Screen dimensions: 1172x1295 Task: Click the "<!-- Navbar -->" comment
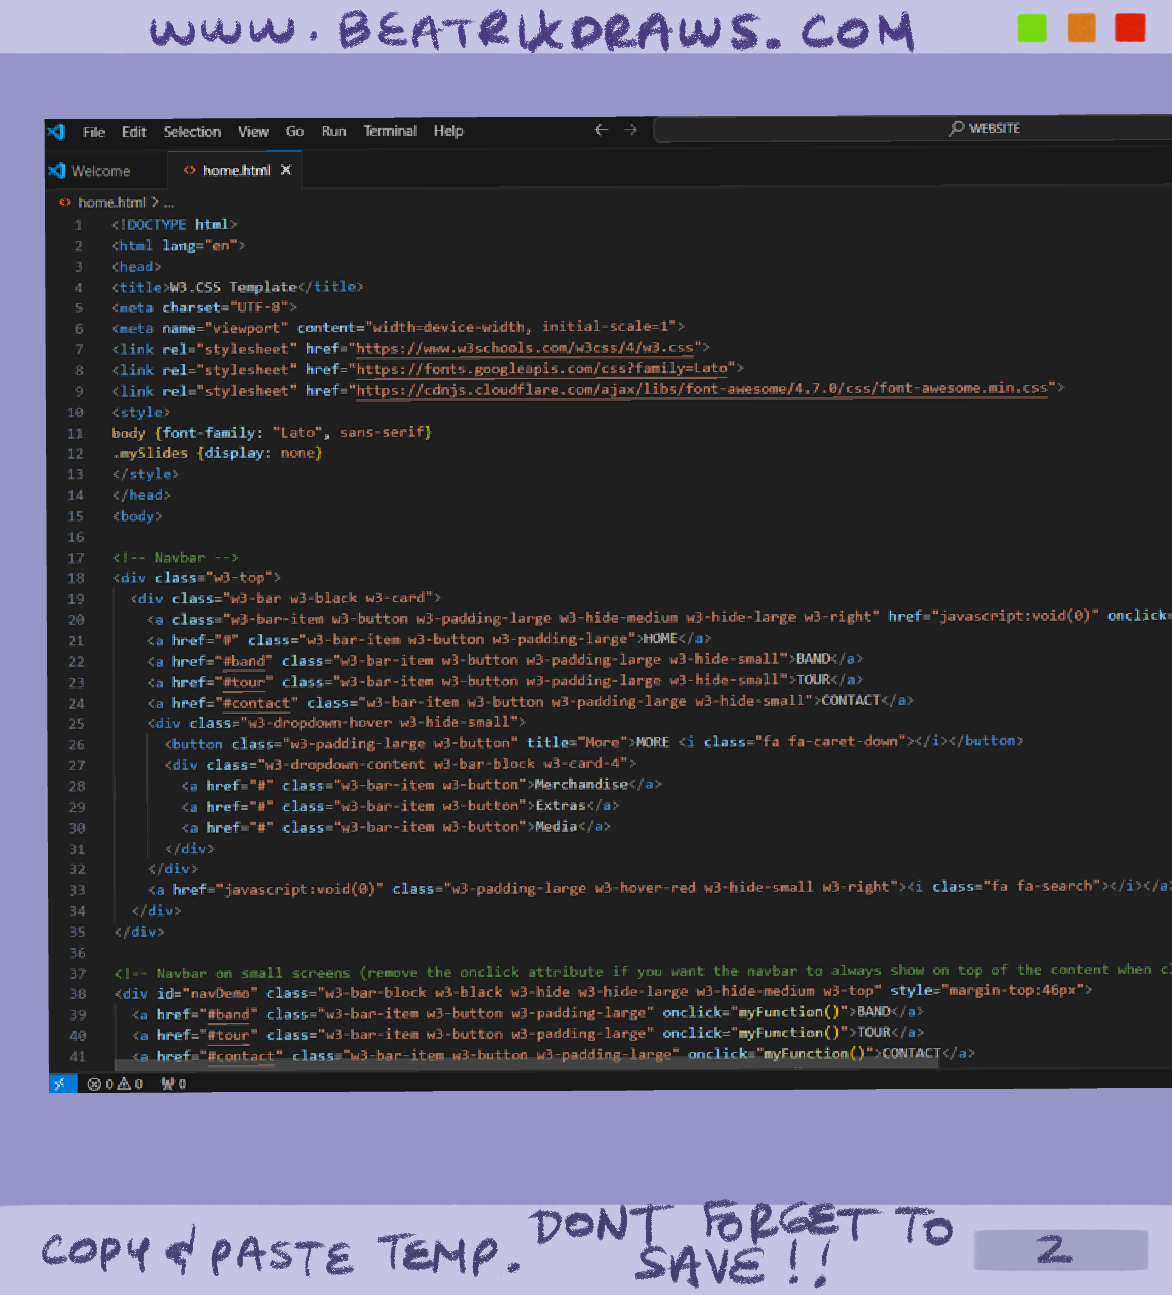click(175, 557)
